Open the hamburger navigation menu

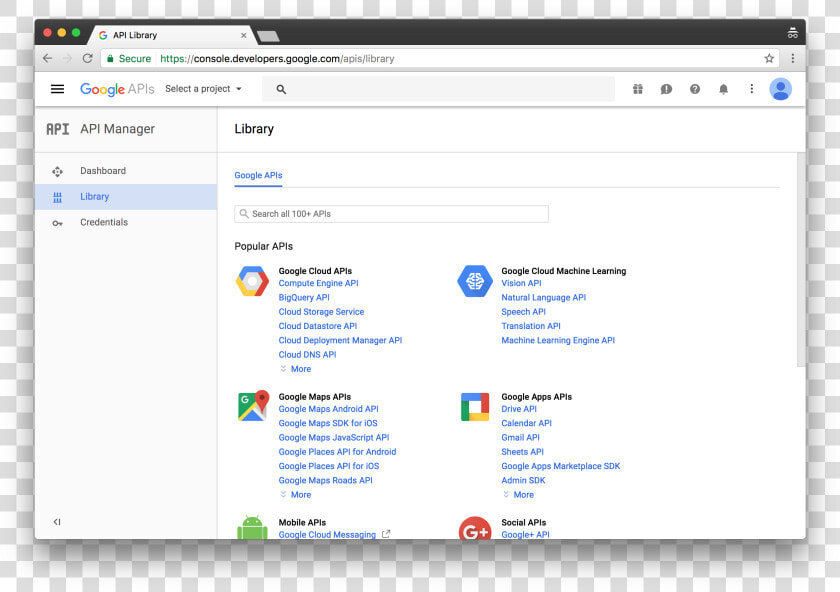click(57, 89)
